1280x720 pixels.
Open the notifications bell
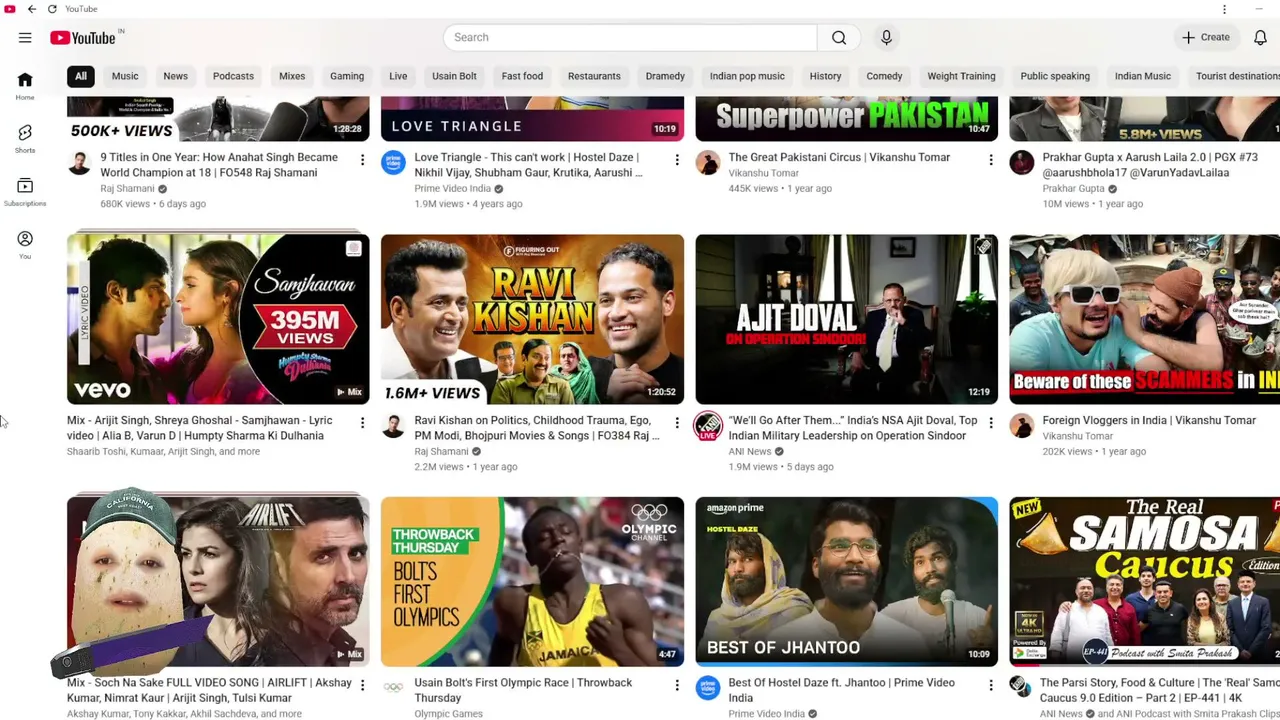(1260, 37)
